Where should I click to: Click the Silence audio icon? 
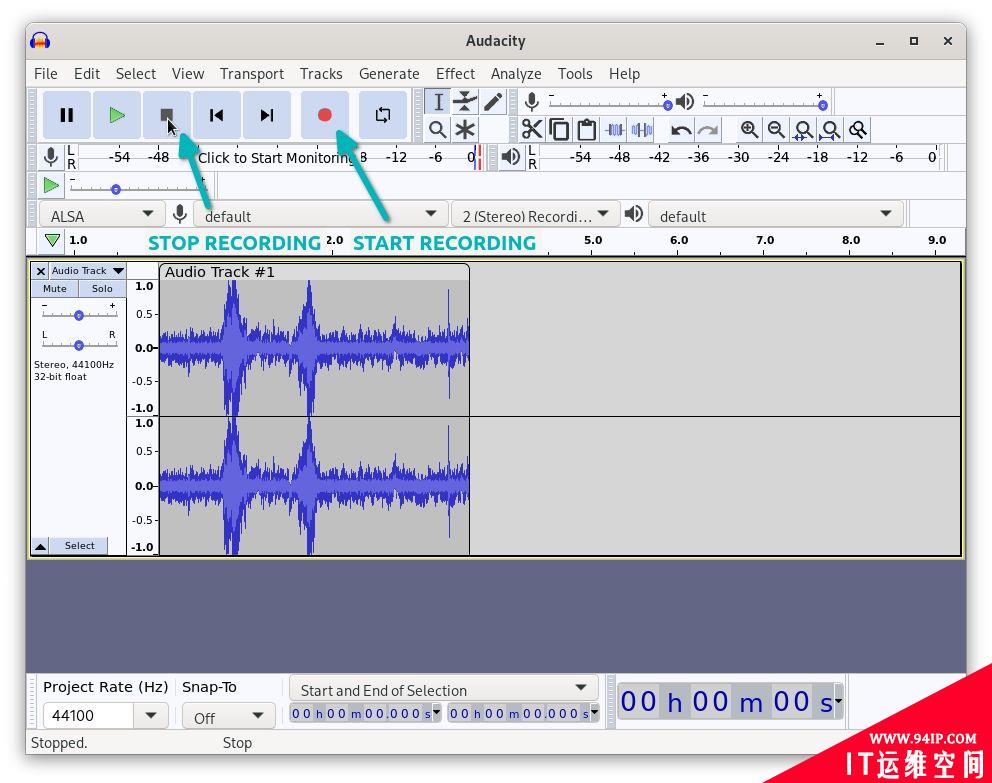tap(642, 130)
